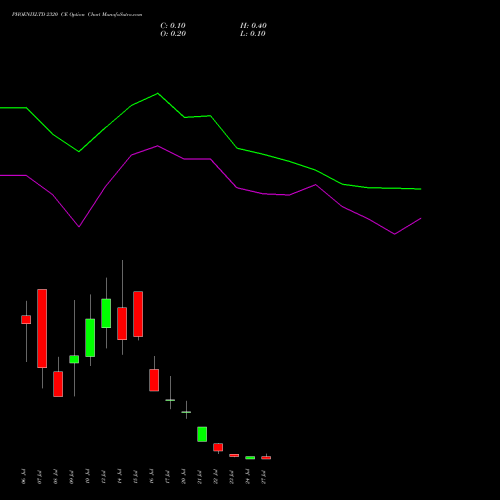Click the green candlestick for 13 Jul
Viewport: 500px width, 500px height.
point(106,313)
